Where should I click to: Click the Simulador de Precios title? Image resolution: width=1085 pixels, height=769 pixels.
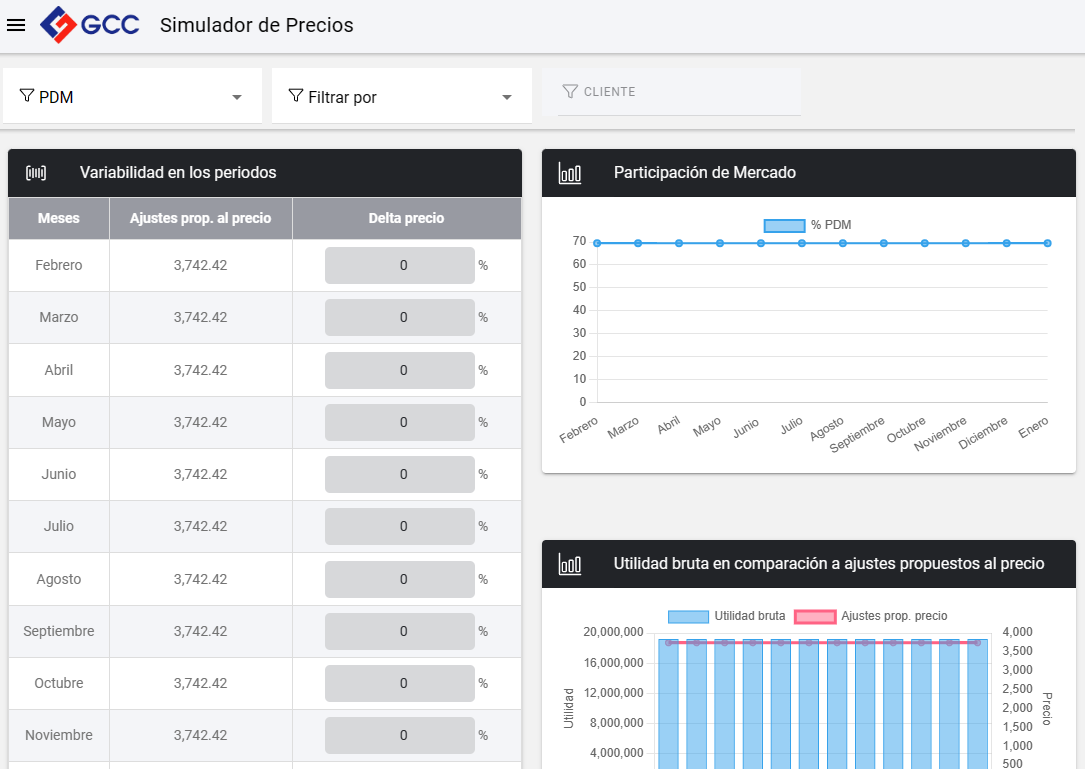pyautogui.click(x=257, y=25)
